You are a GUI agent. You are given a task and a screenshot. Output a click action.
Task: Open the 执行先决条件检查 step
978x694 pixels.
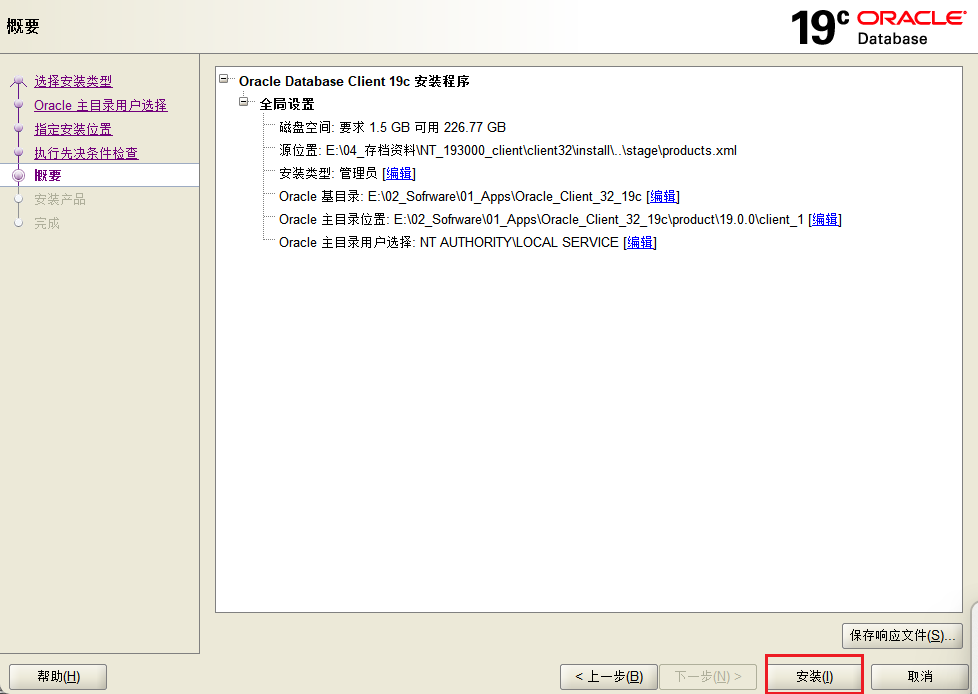(86, 153)
